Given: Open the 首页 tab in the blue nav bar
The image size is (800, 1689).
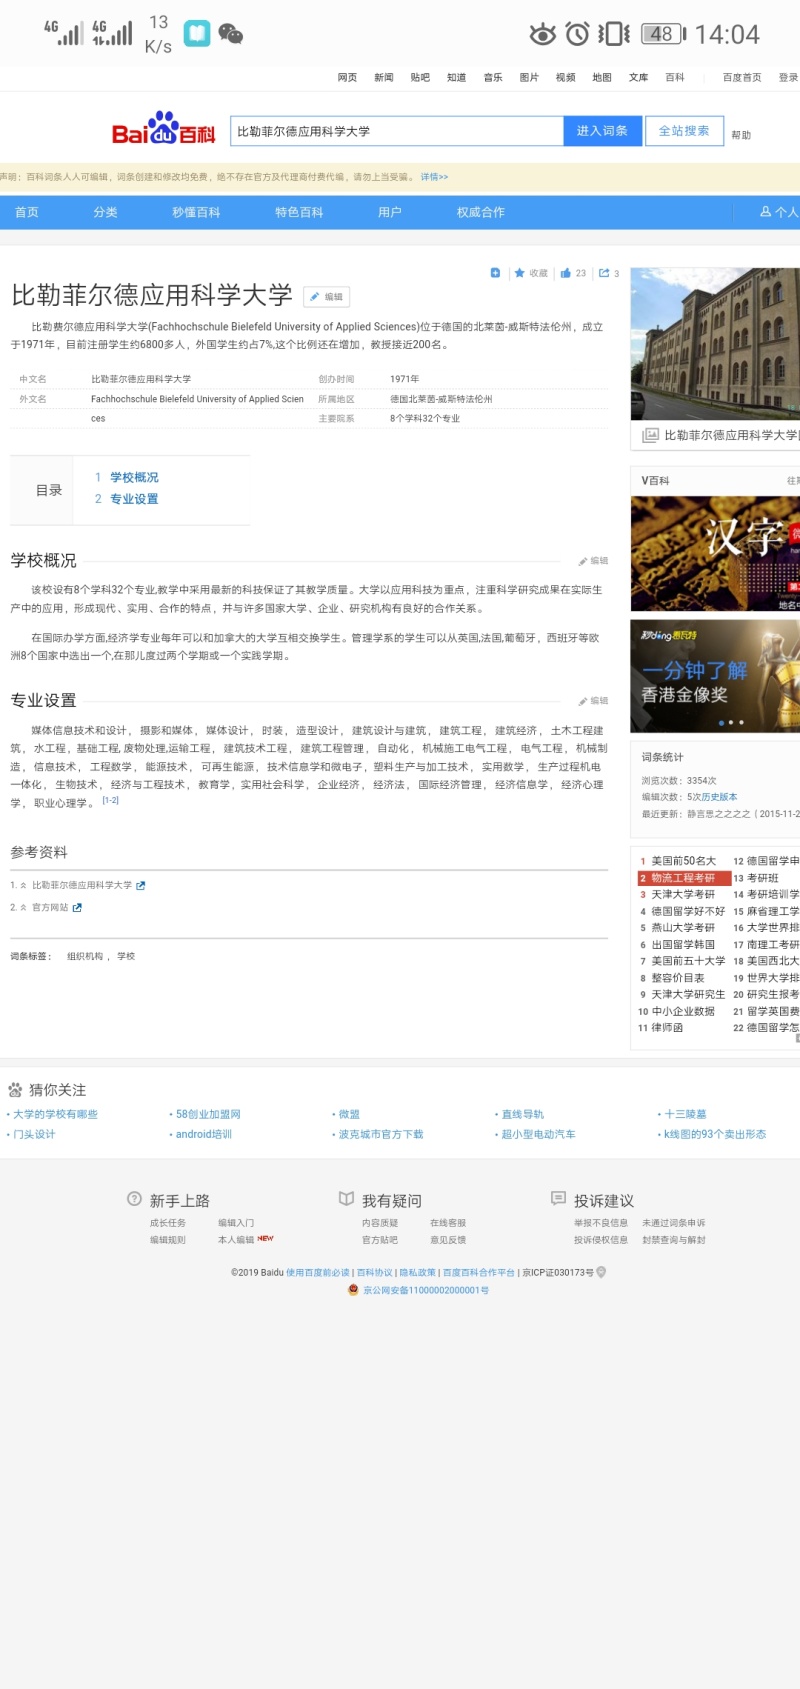Looking at the screenshot, I should (x=27, y=212).
